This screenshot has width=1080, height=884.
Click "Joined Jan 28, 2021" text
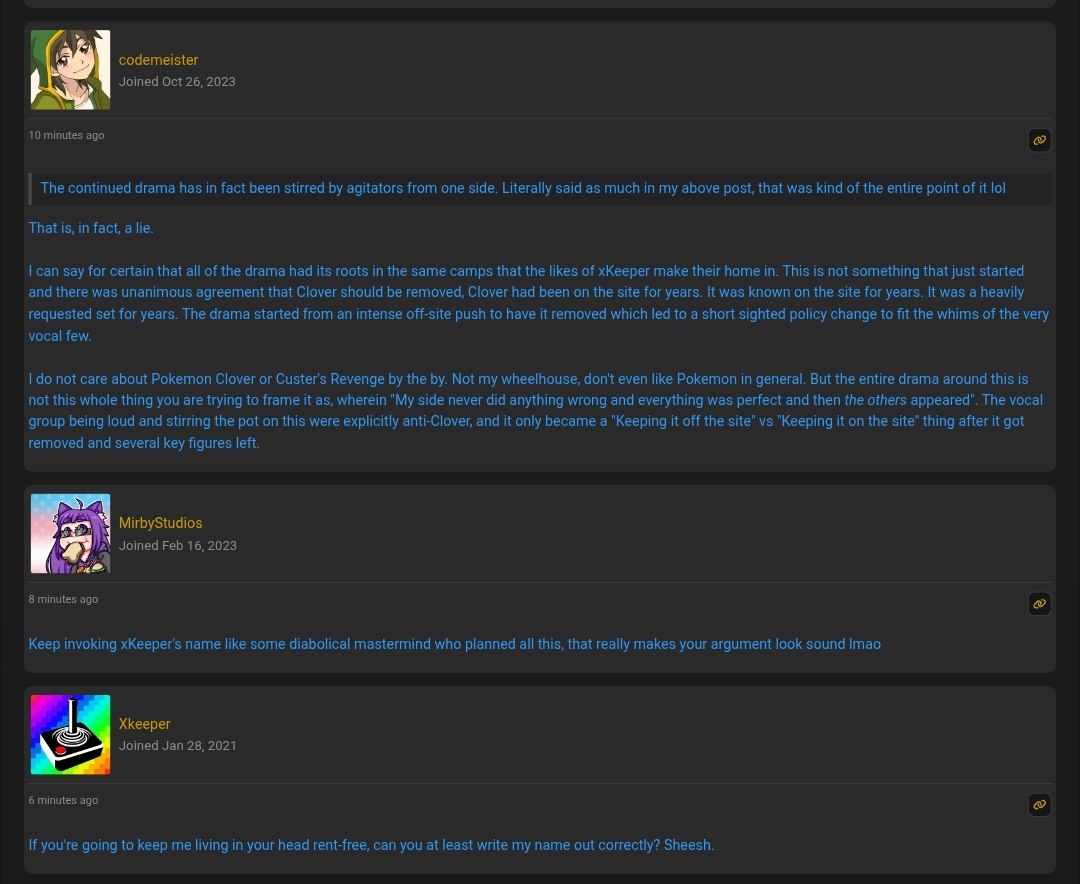tap(178, 746)
